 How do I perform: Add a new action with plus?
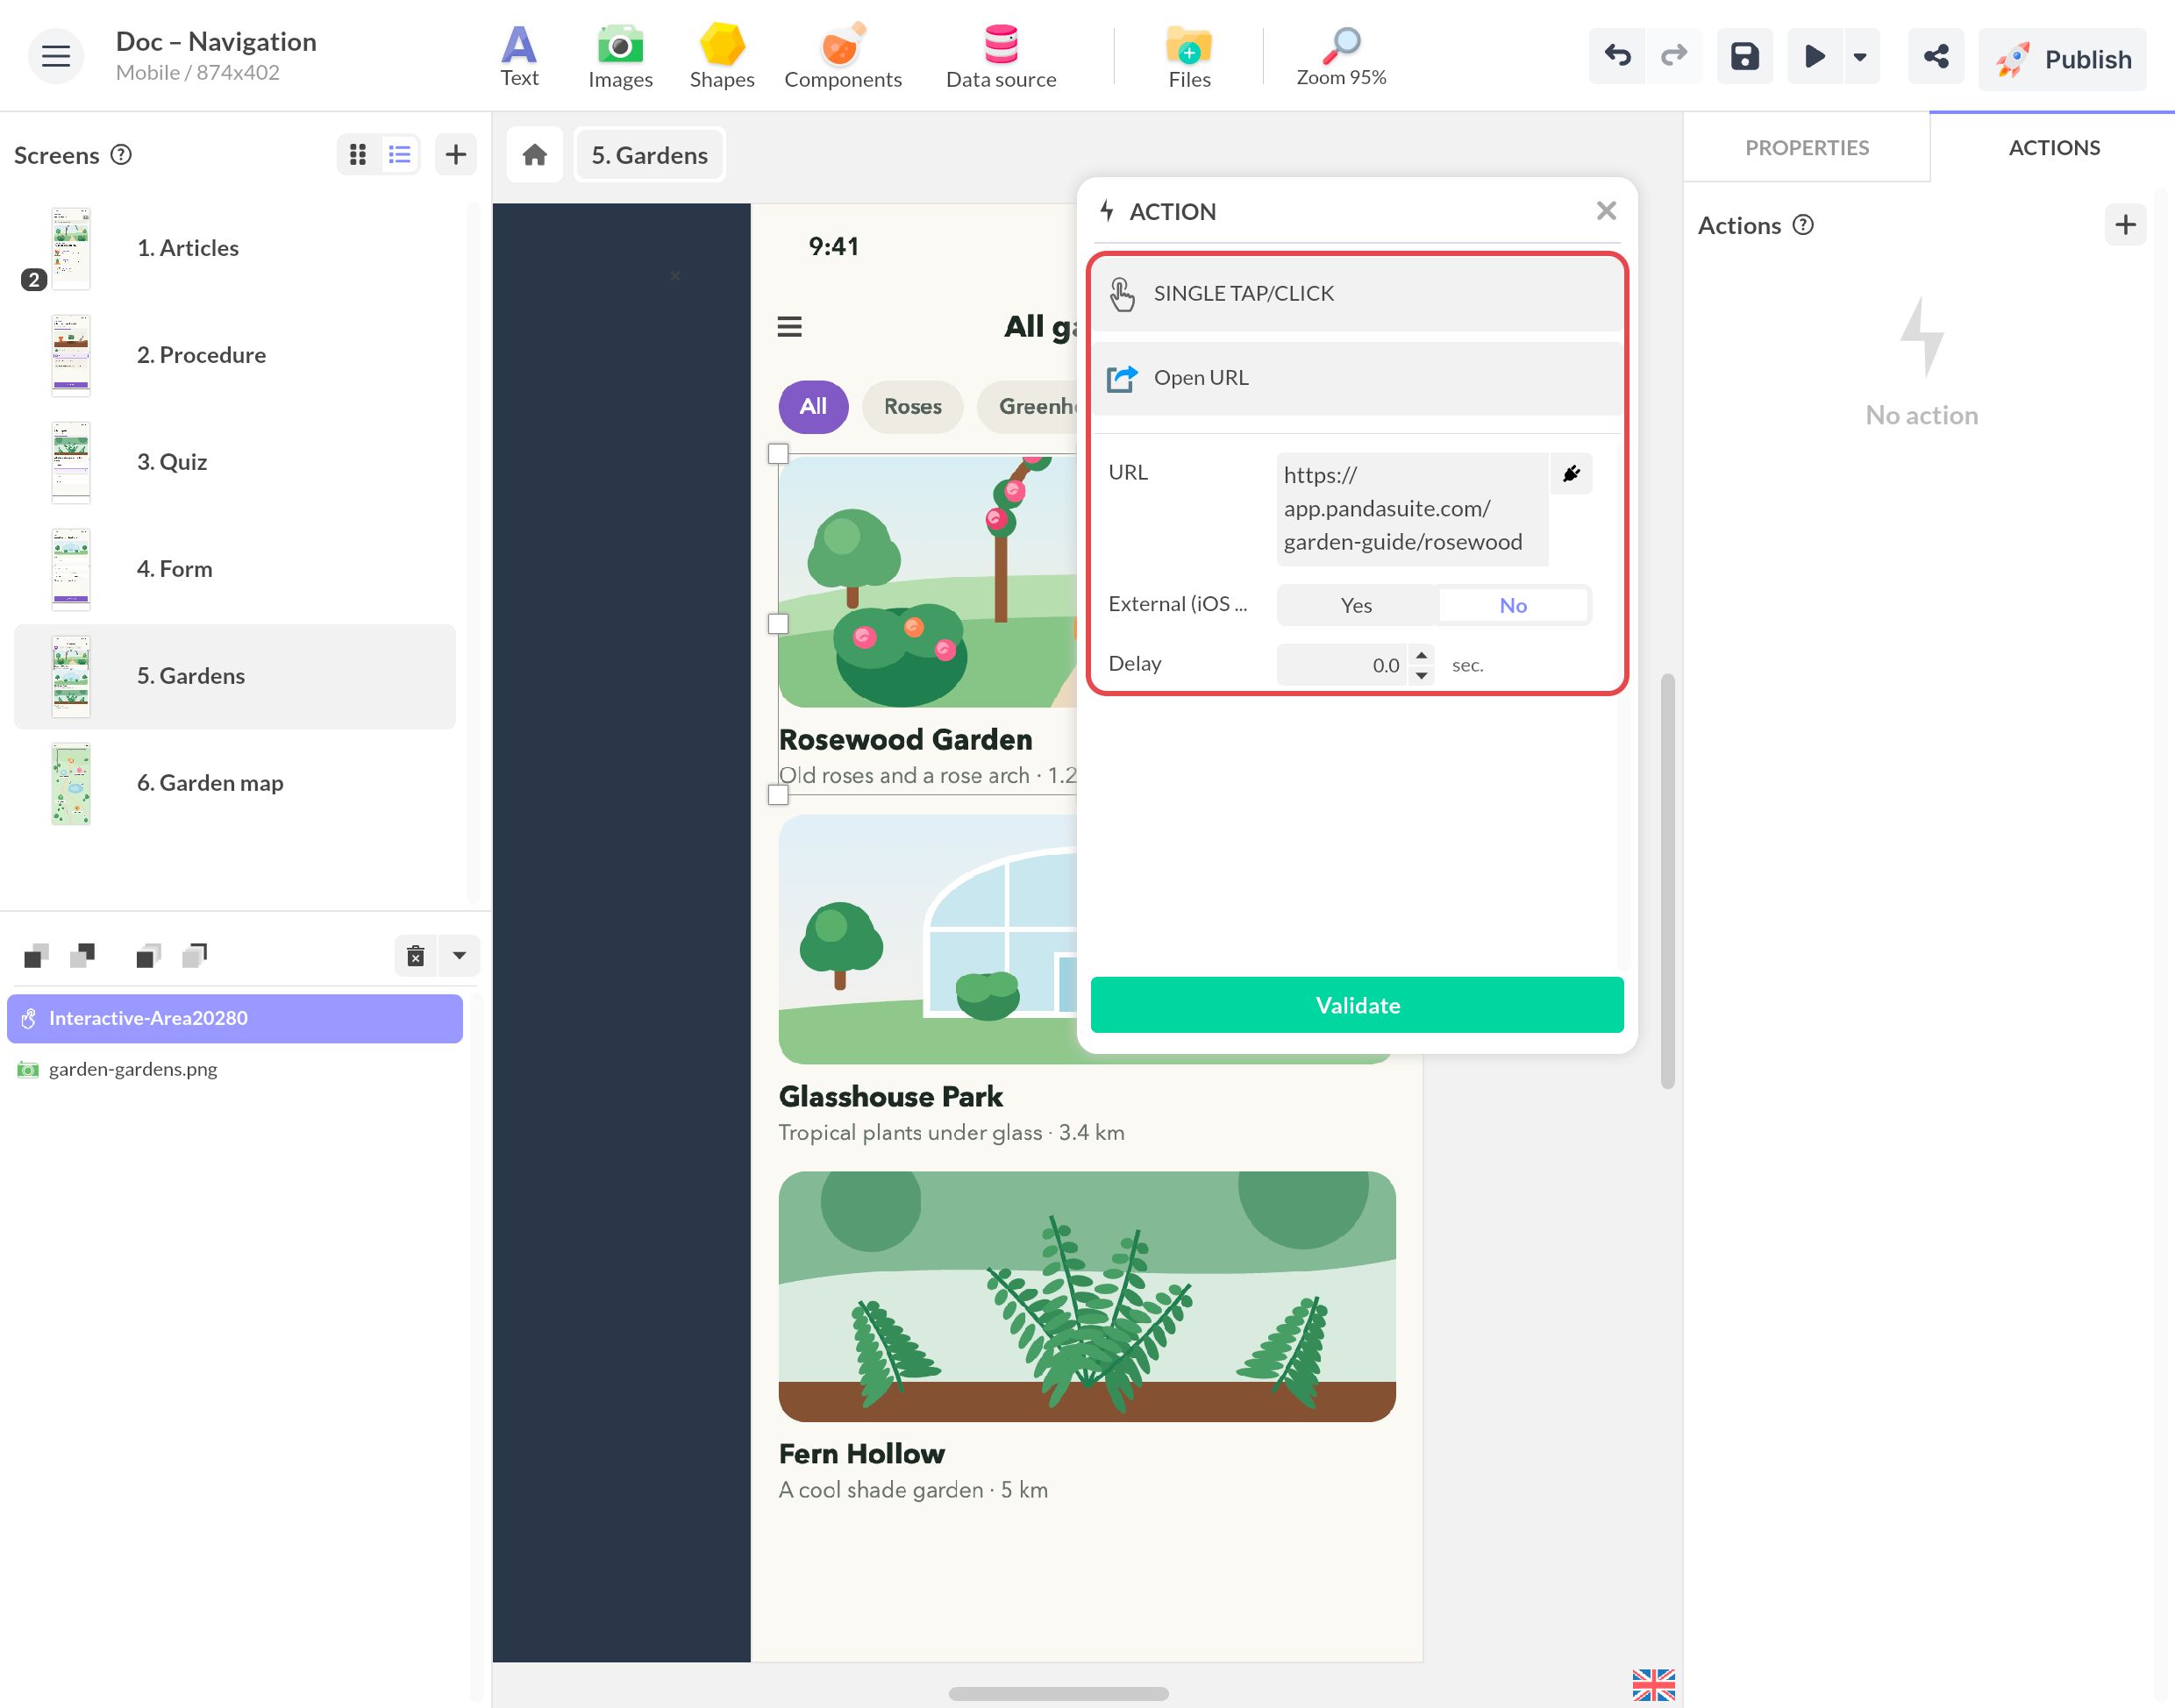(2126, 225)
